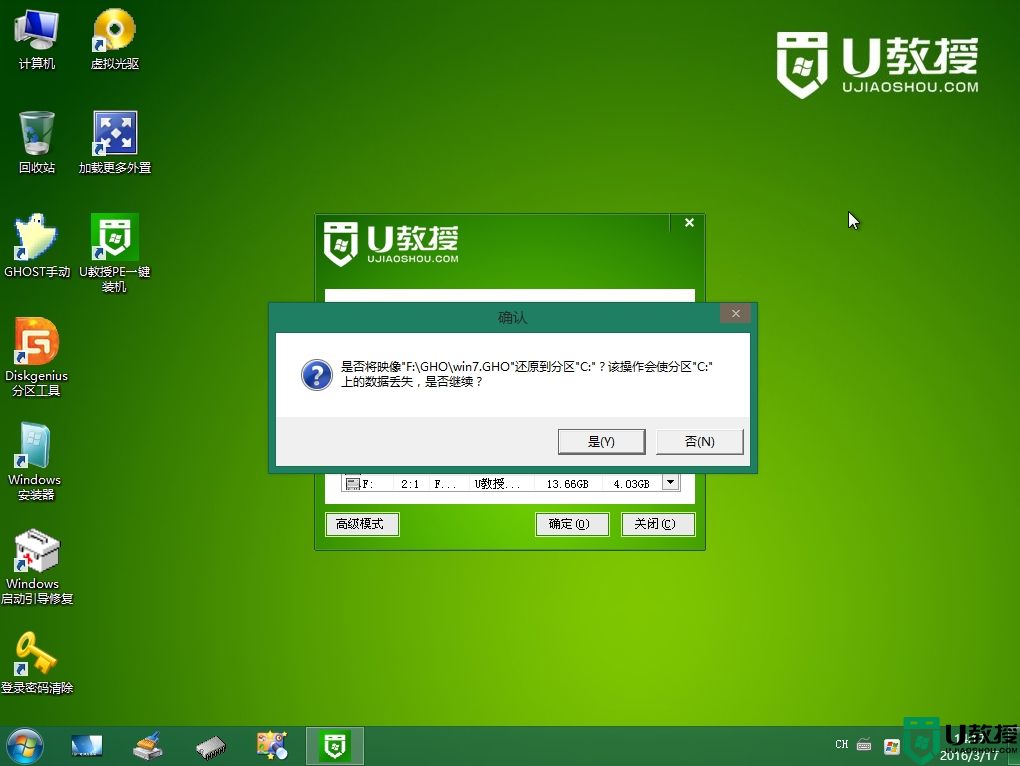Viewport: 1020px width, 766px height.
Task: Open the Start button on taskbar
Action: point(22,745)
